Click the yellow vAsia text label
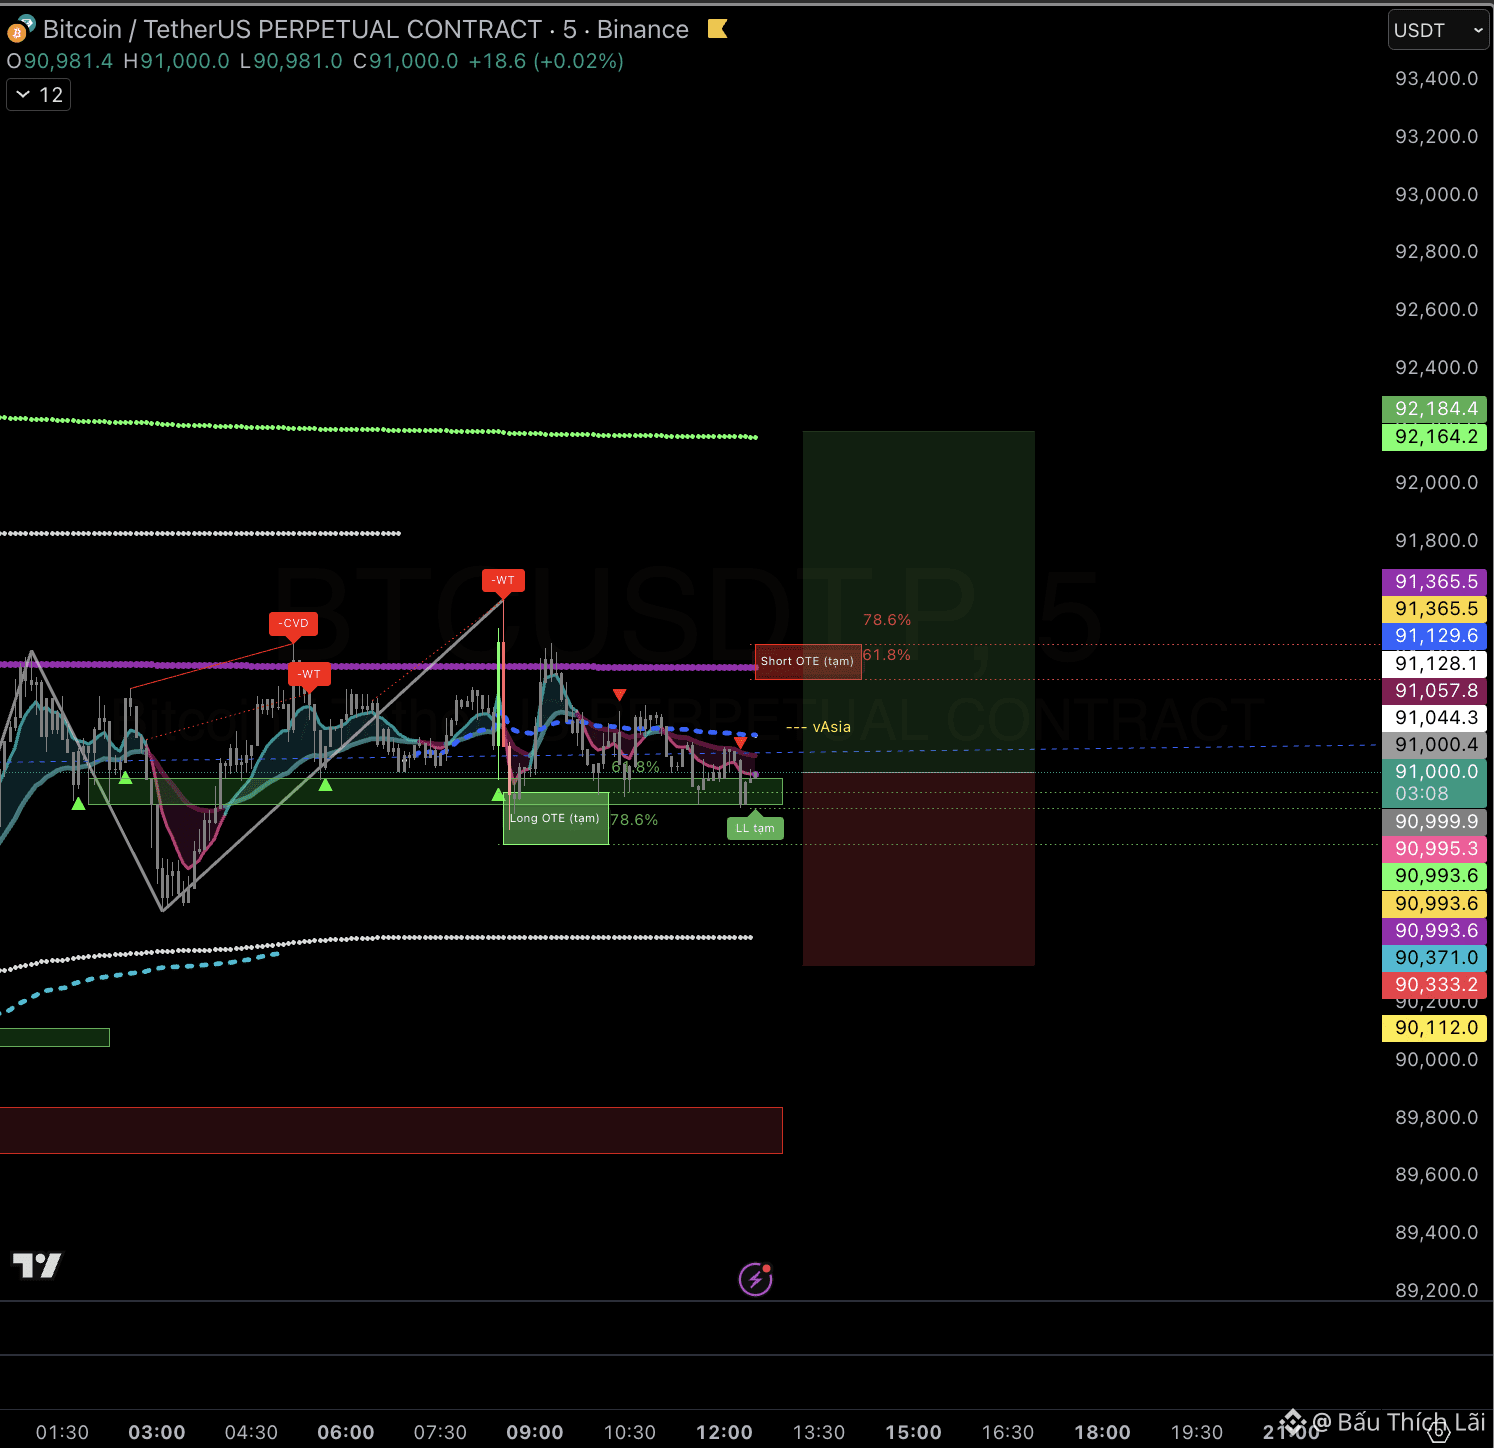 point(832,727)
